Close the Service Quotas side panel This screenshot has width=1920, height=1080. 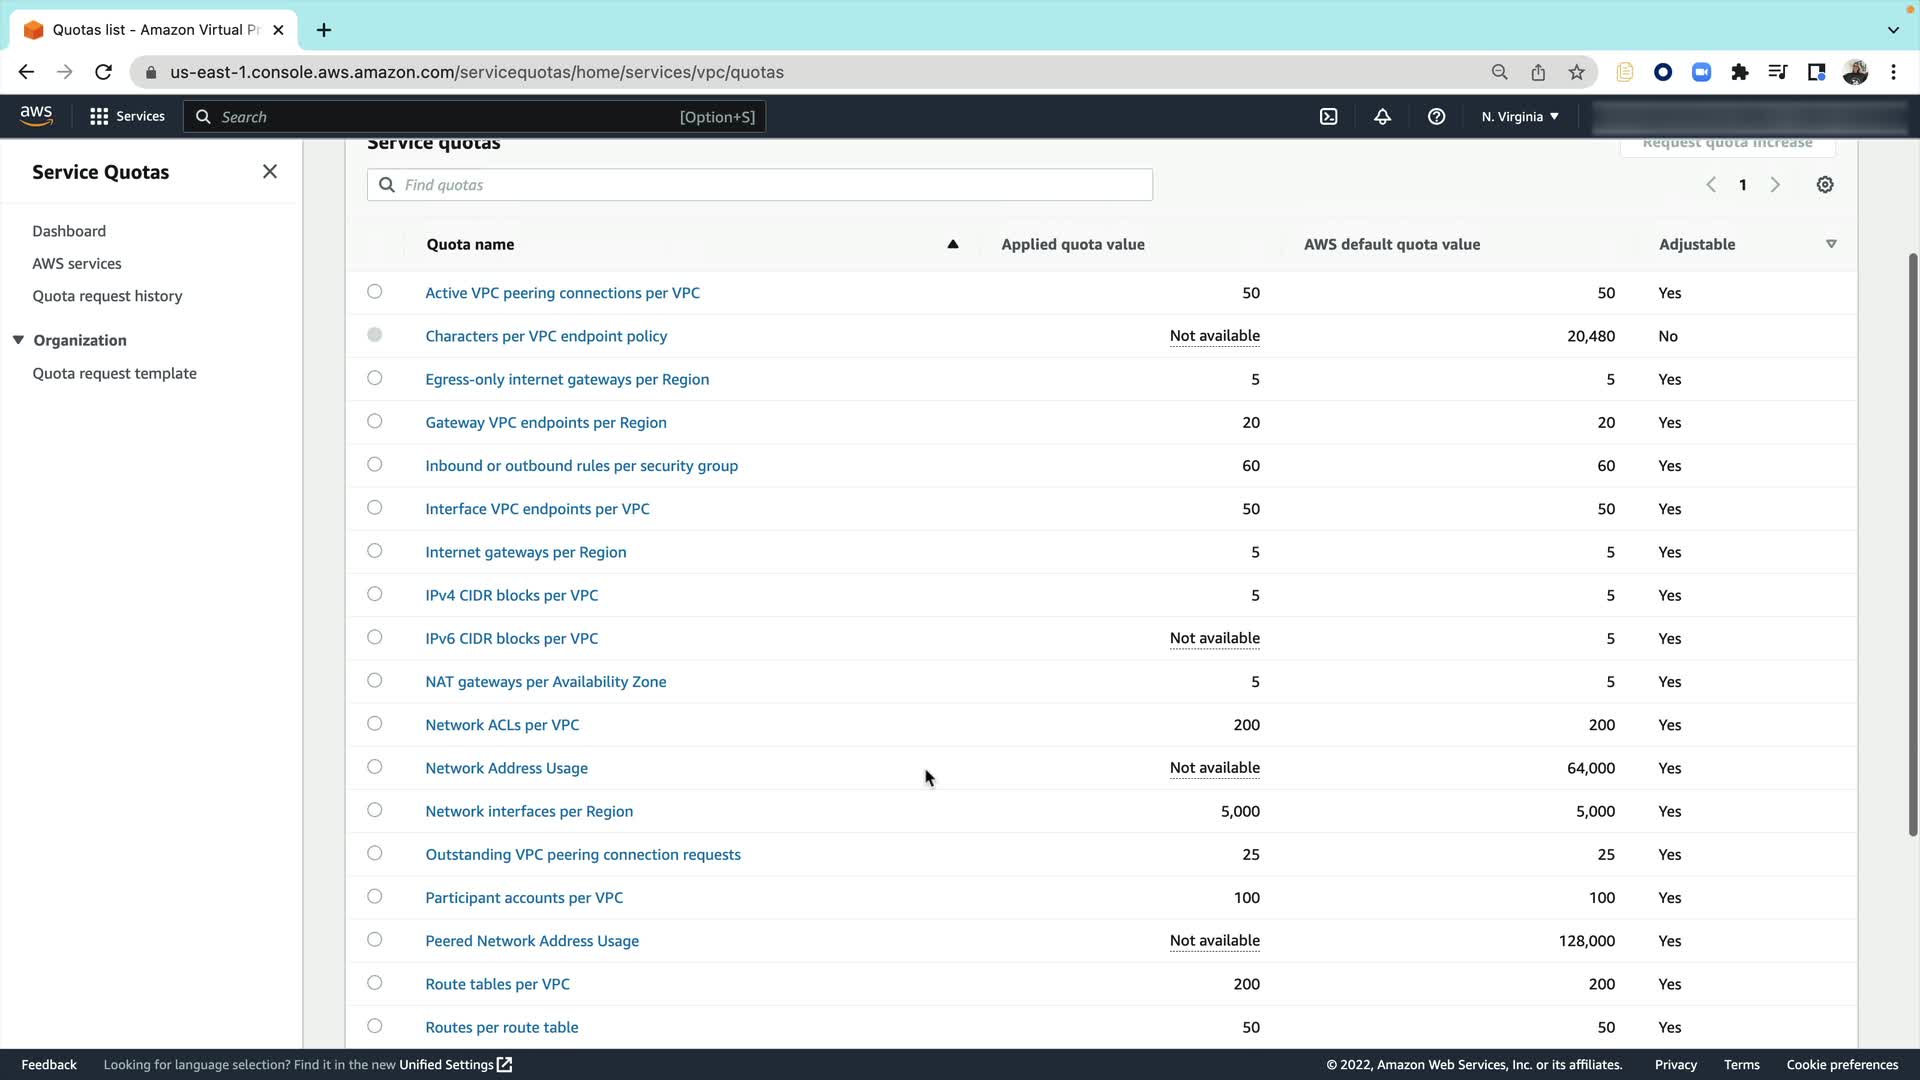[270, 172]
